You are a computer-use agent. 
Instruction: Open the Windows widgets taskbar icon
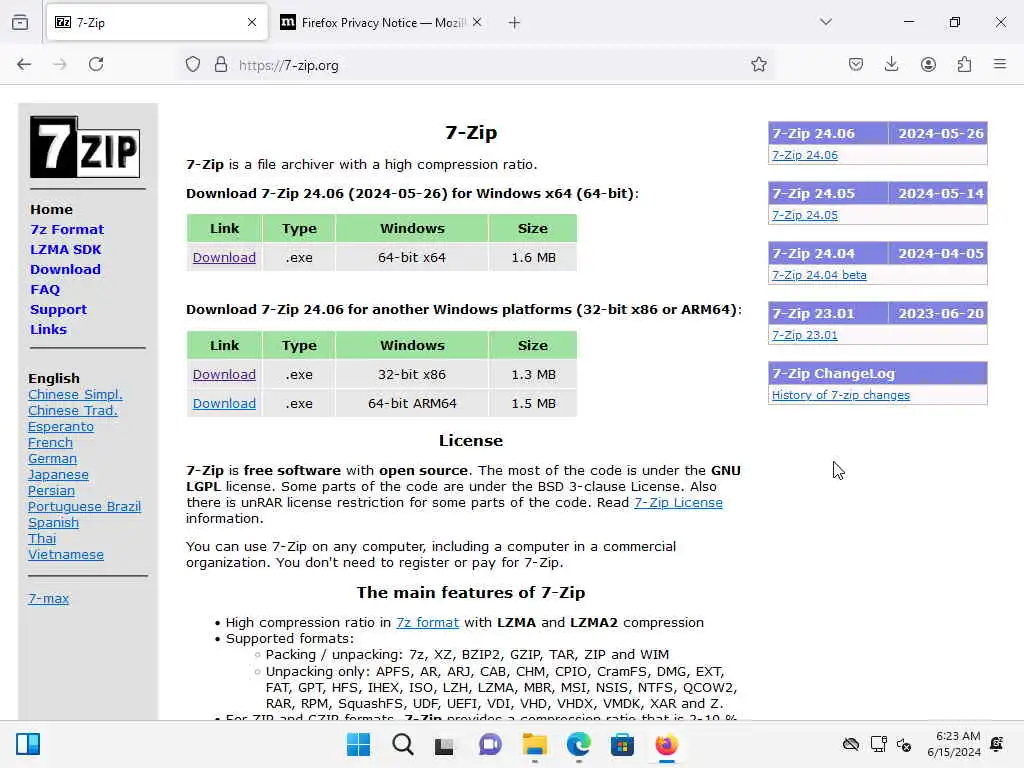click(28, 744)
